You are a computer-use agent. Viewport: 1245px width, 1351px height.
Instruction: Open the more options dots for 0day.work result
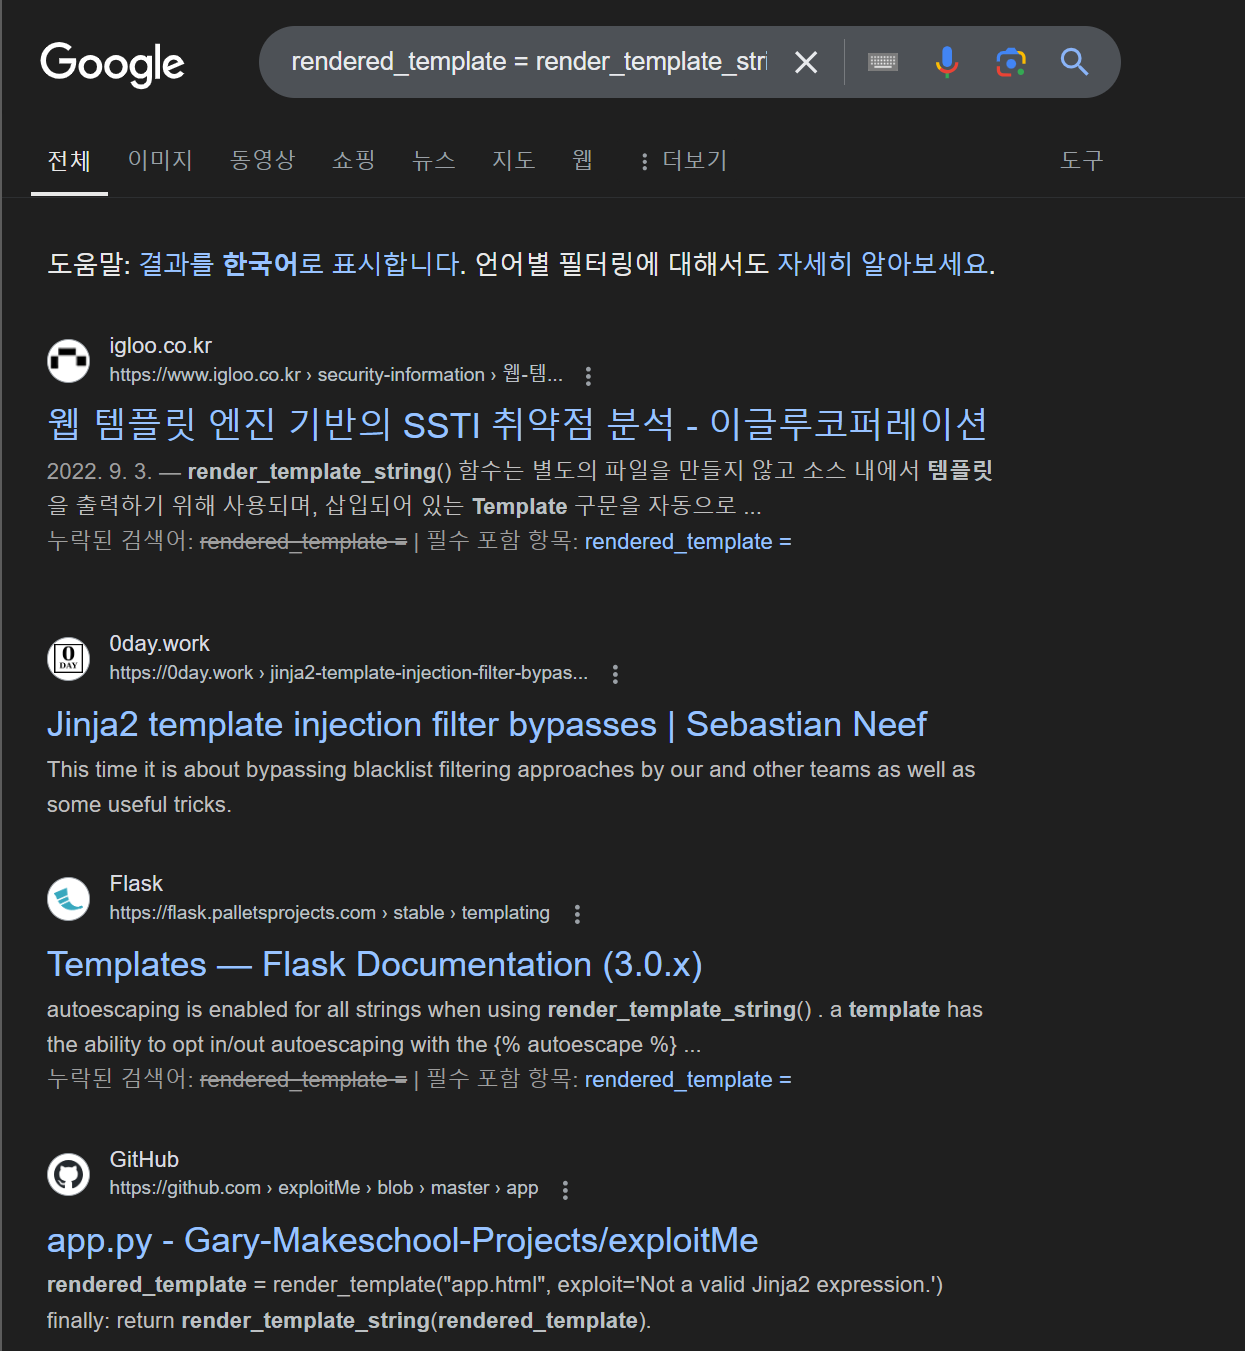(615, 674)
